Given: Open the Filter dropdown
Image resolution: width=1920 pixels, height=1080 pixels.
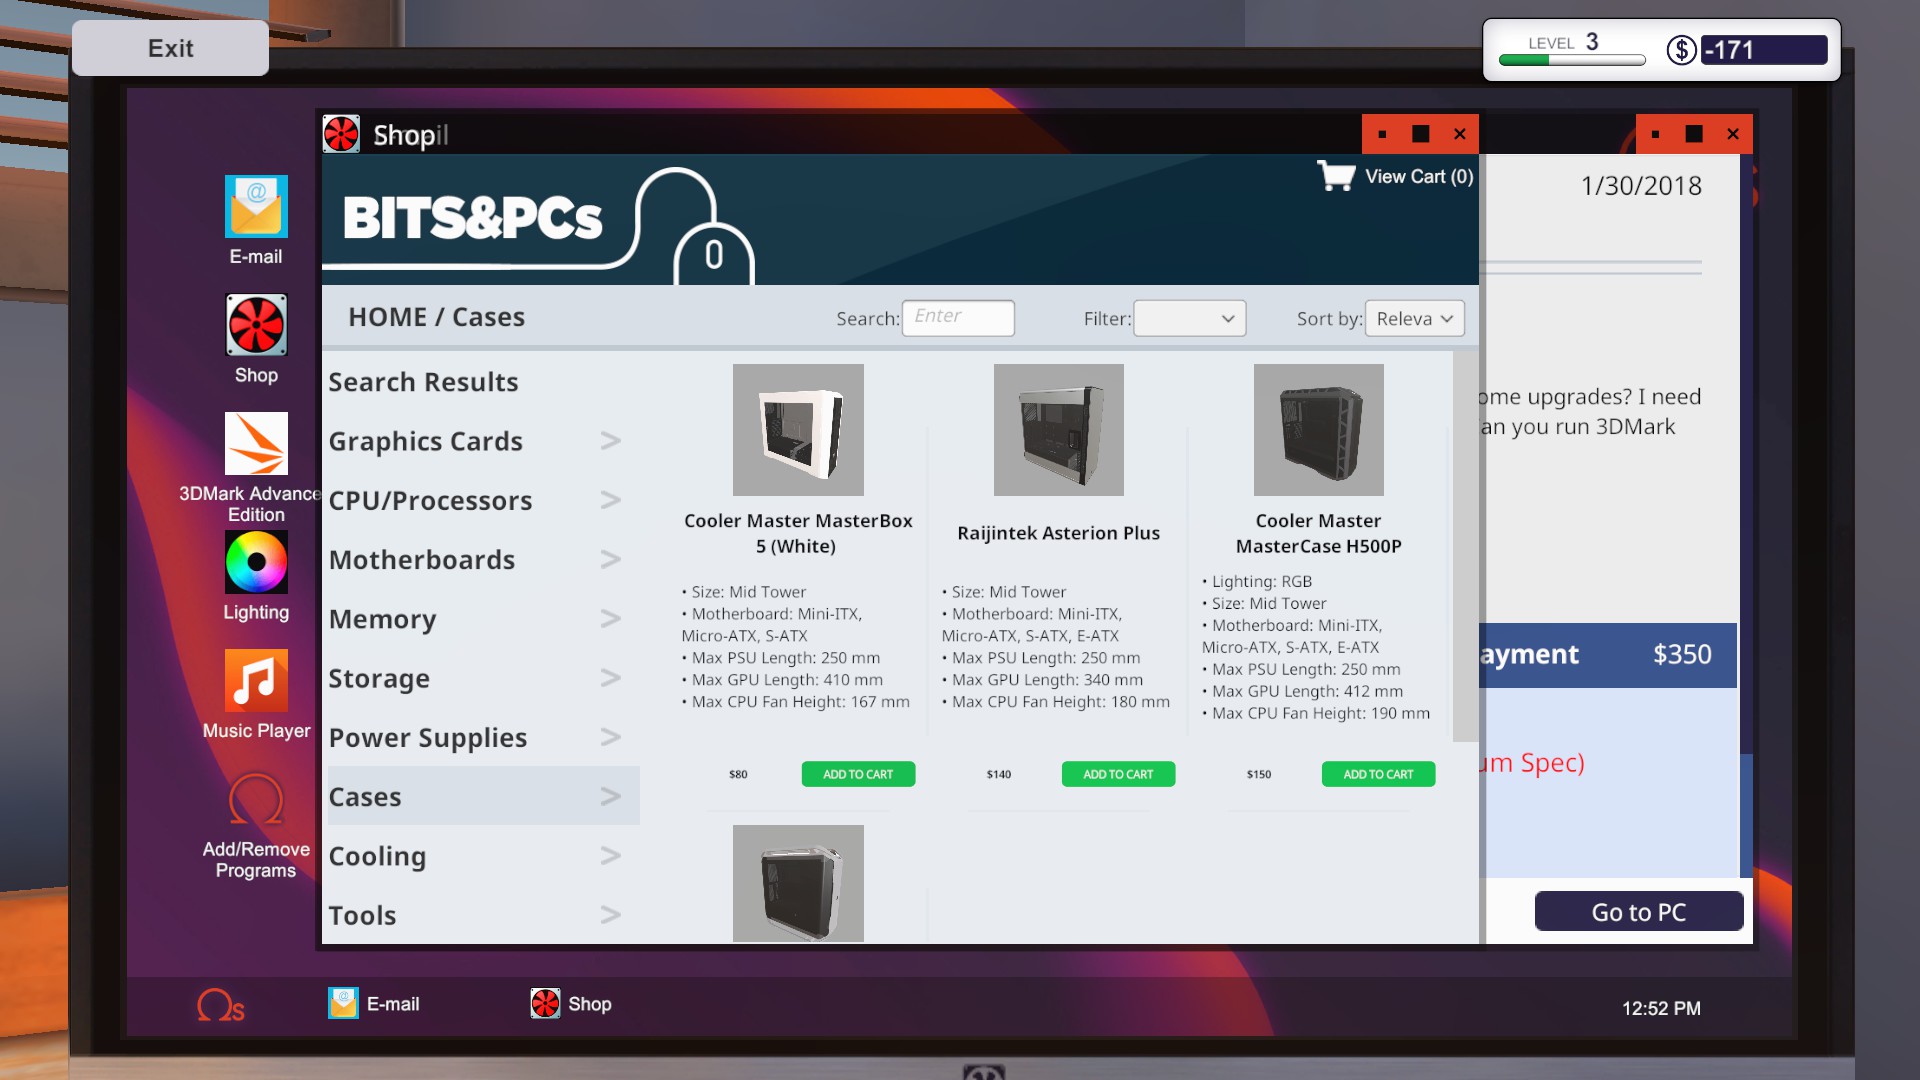Looking at the screenshot, I should click(x=1189, y=318).
